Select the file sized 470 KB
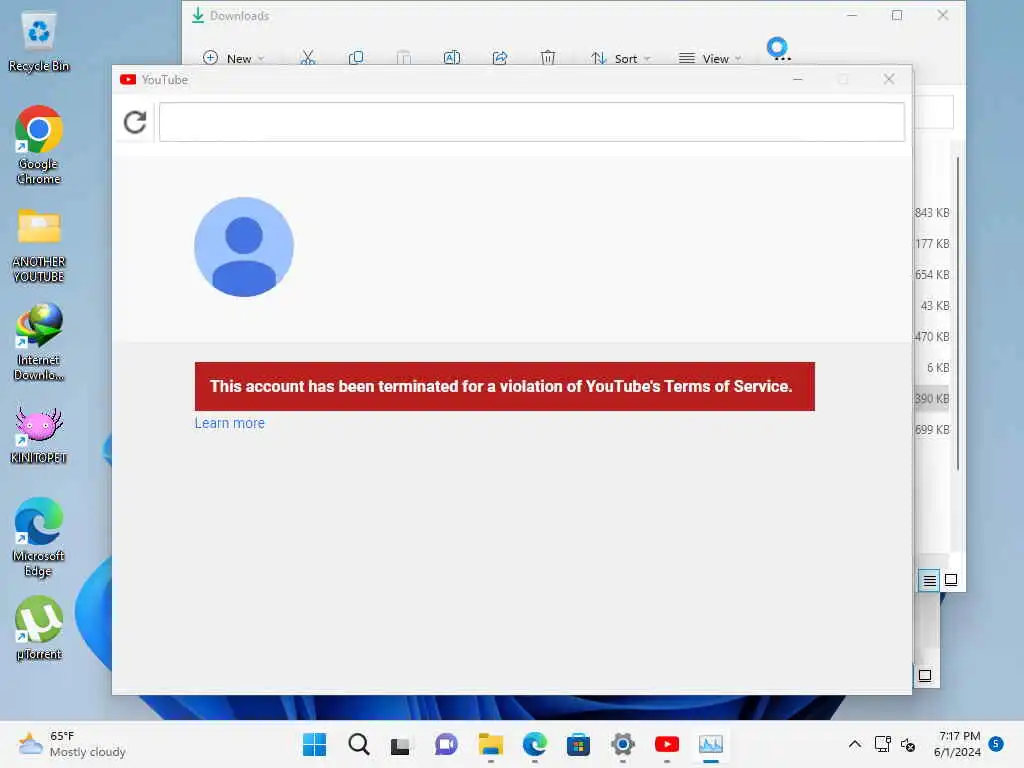1024x768 pixels. (932, 337)
